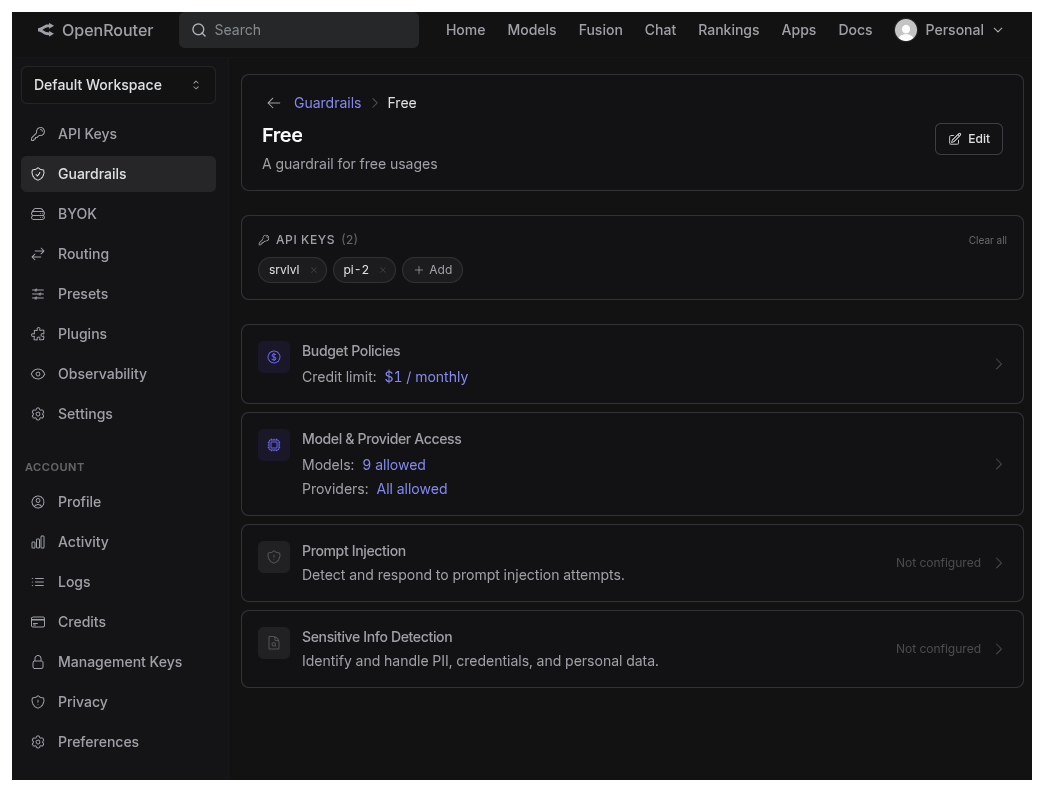Viewport: 1044px width, 792px height.
Task: Open the Default Workspace selector
Action: pos(119,85)
